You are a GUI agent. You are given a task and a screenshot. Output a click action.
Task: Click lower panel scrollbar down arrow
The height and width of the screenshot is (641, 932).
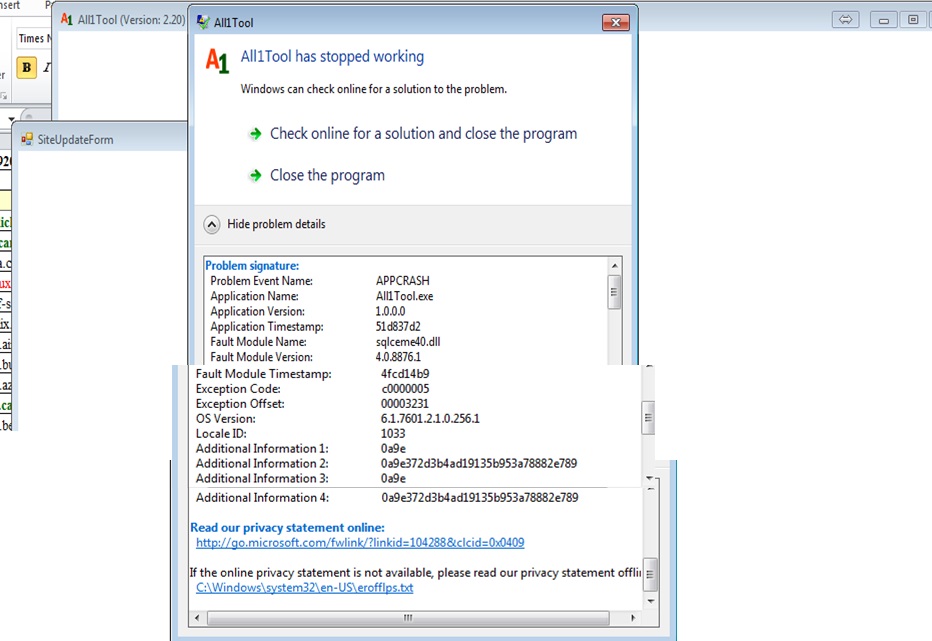click(650, 601)
